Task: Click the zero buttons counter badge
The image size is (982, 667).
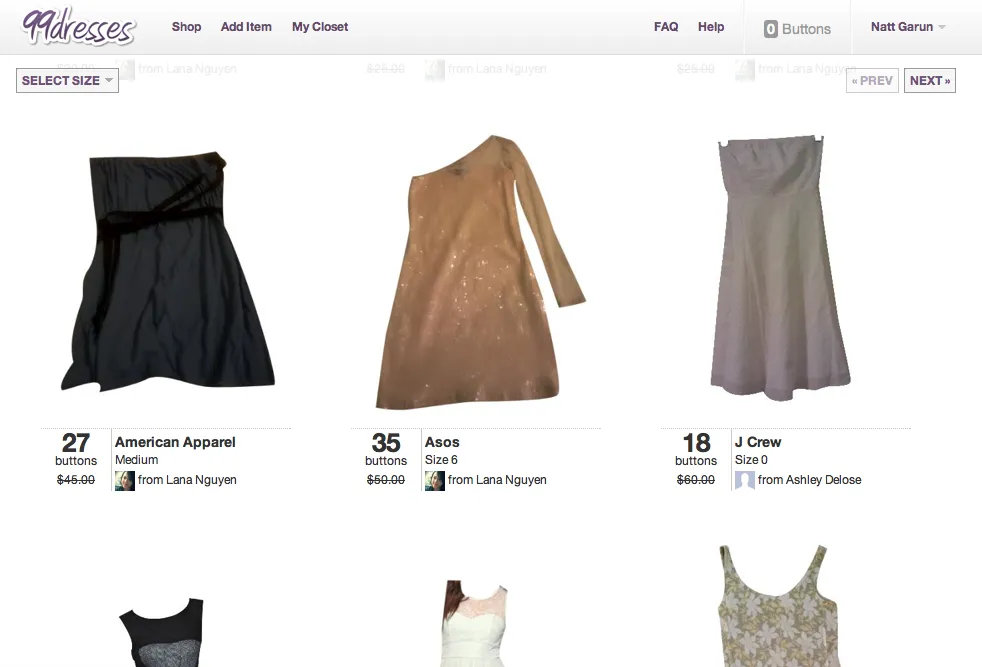Action: click(771, 29)
